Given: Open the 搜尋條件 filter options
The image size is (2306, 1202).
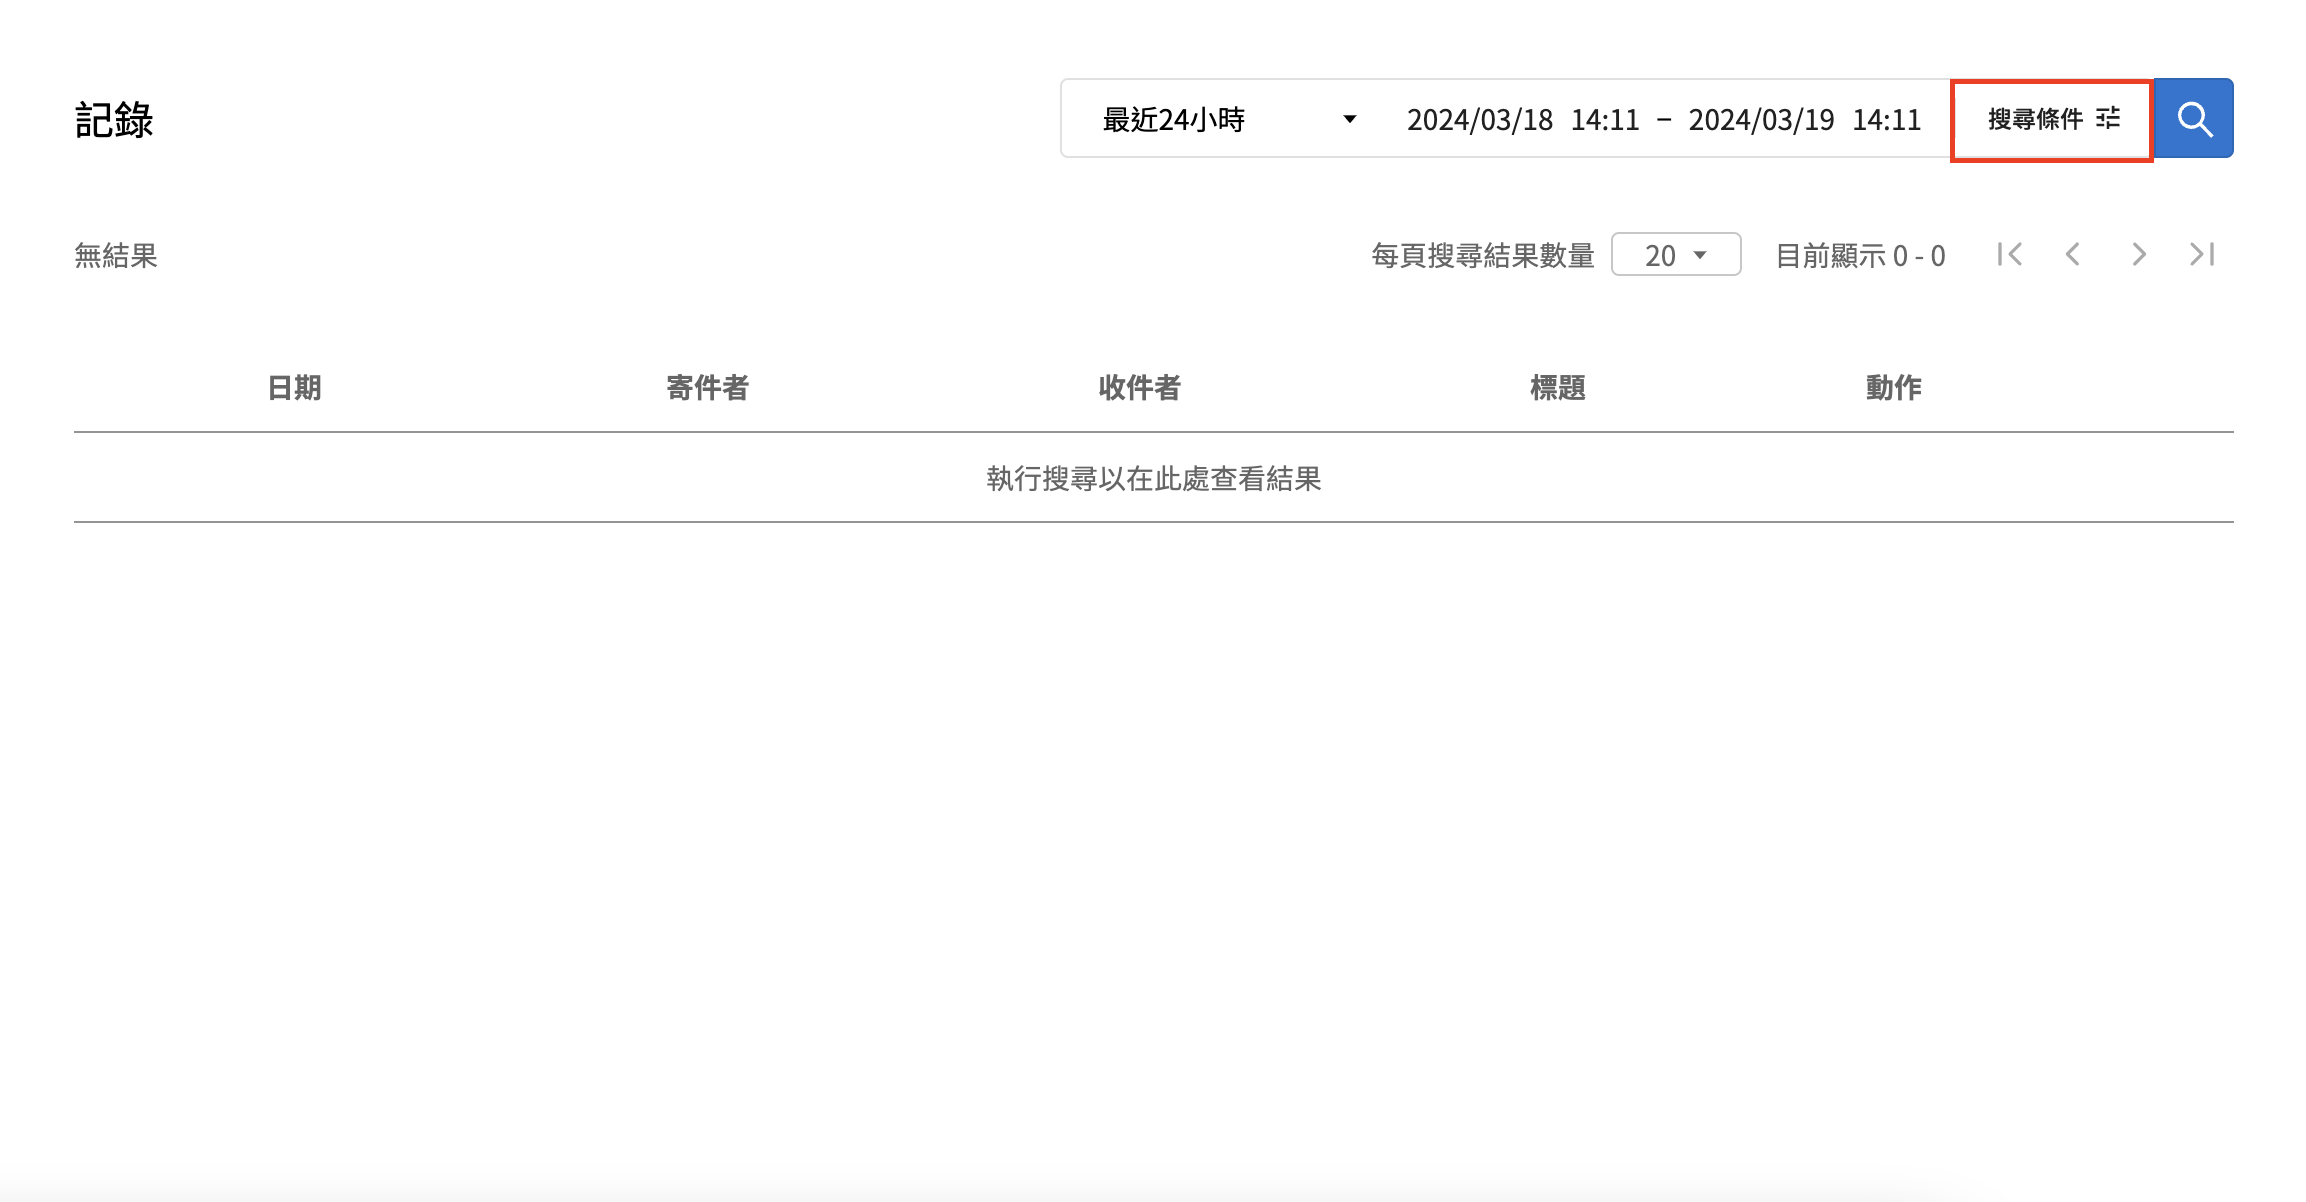Looking at the screenshot, I should coord(2052,120).
